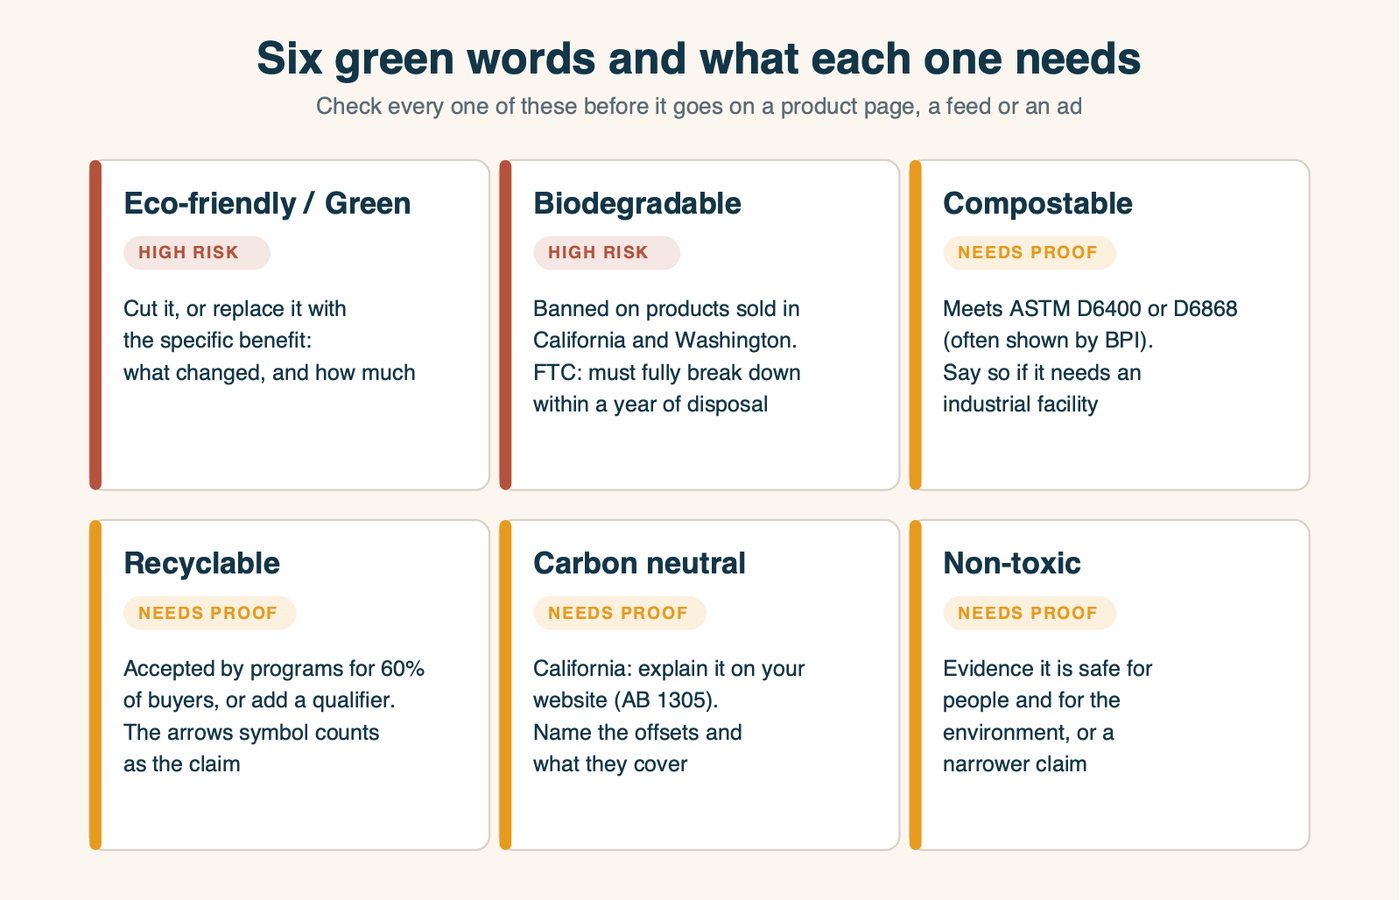Click the line 'The arrows symbol counts'
Viewport: 1400px width, 900px height.
pos(251,733)
